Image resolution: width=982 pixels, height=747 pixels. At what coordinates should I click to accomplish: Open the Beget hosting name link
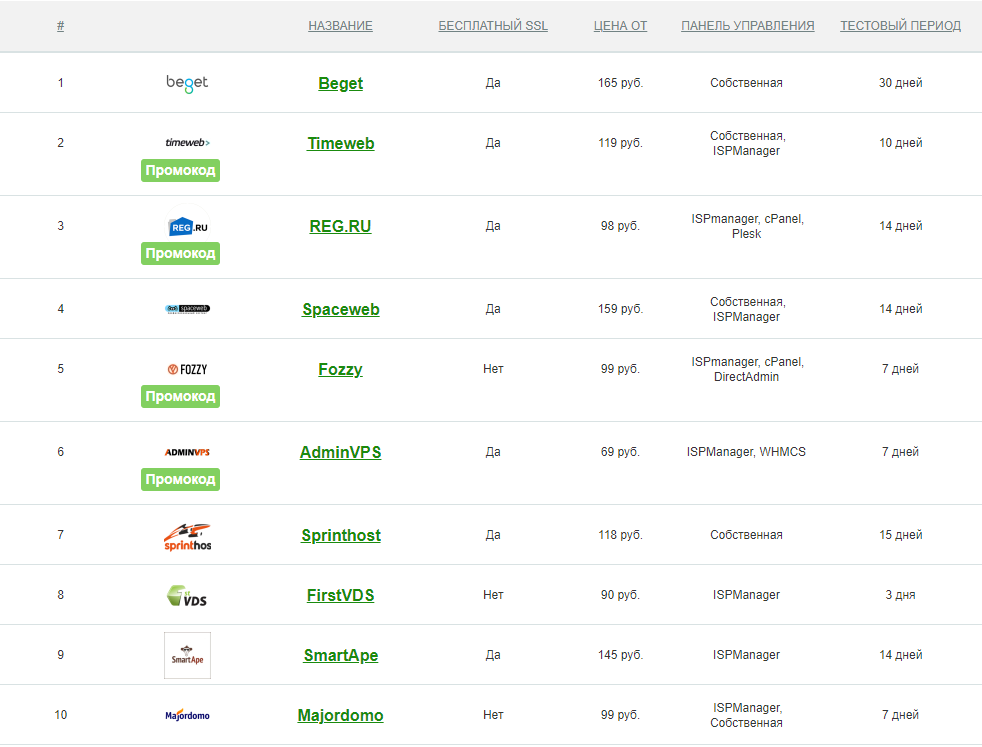(x=341, y=84)
